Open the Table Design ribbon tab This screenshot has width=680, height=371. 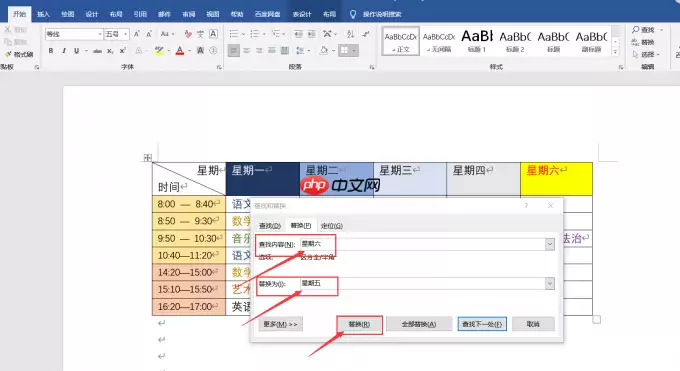tap(302, 14)
